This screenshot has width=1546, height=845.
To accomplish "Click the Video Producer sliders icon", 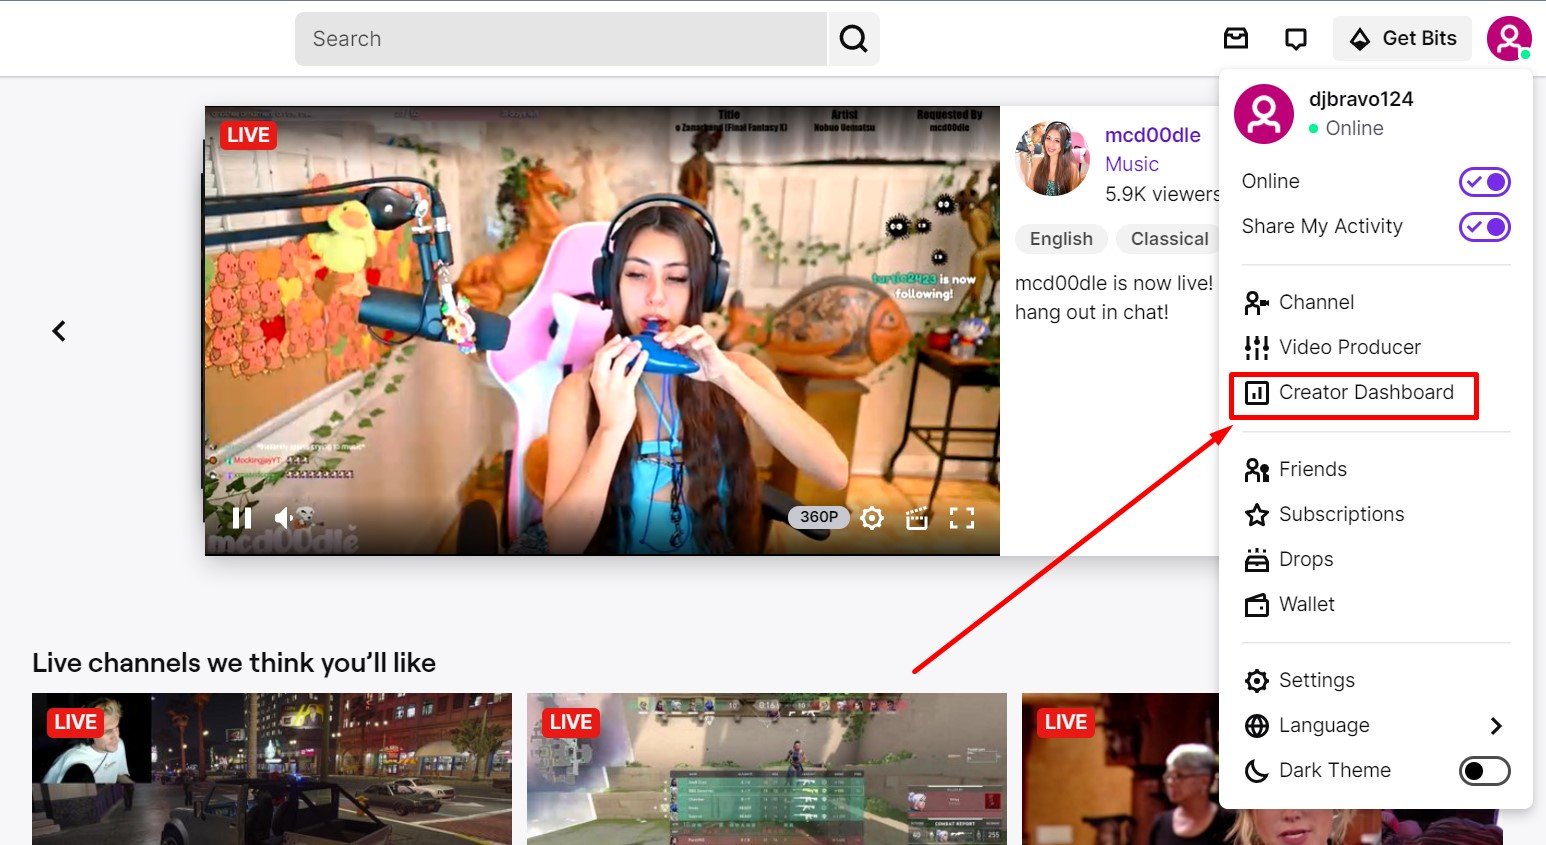I will 1257,347.
